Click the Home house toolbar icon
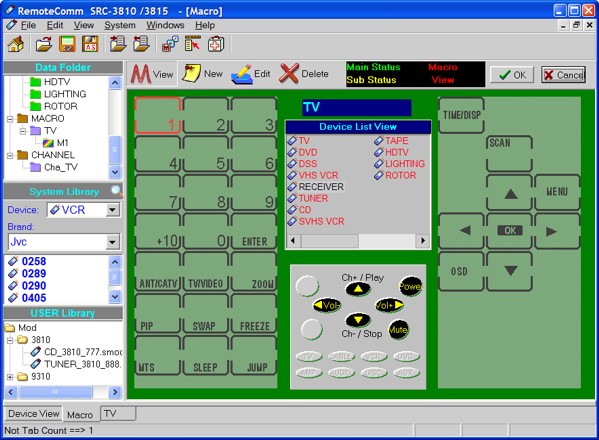 pos(16,44)
